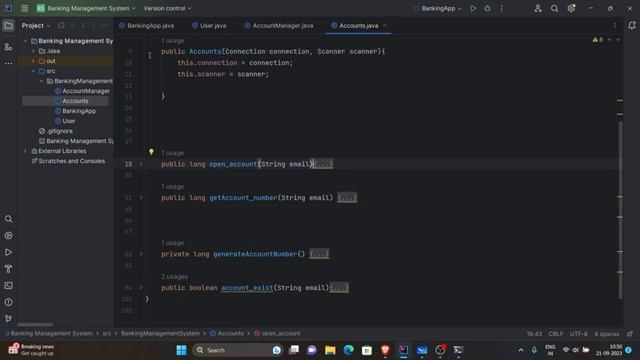The width and height of the screenshot is (640, 360).
Task: Open more run actions menu
Action: tap(502, 8)
